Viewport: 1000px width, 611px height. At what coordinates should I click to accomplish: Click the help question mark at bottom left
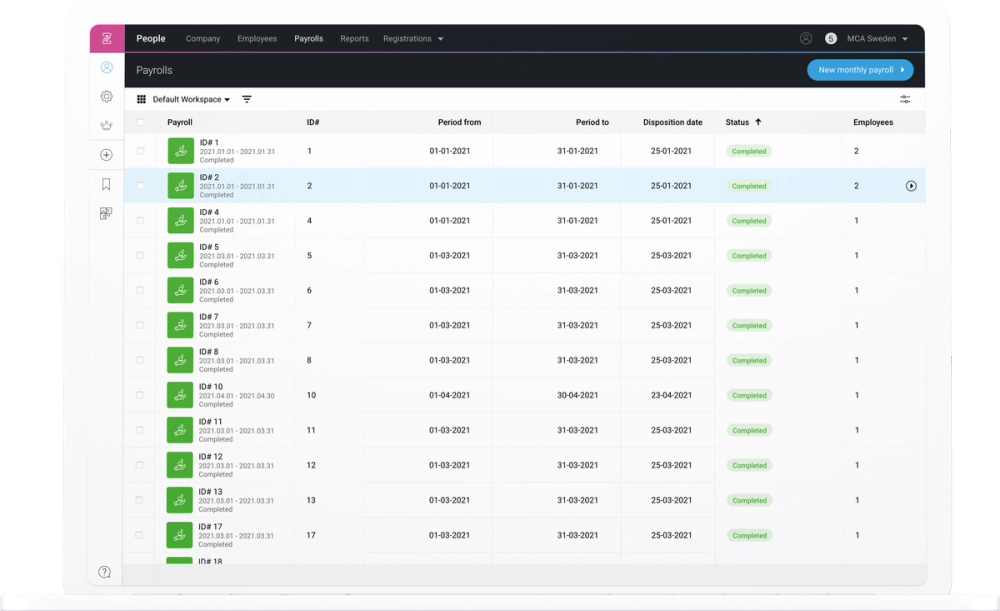(x=105, y=572)
